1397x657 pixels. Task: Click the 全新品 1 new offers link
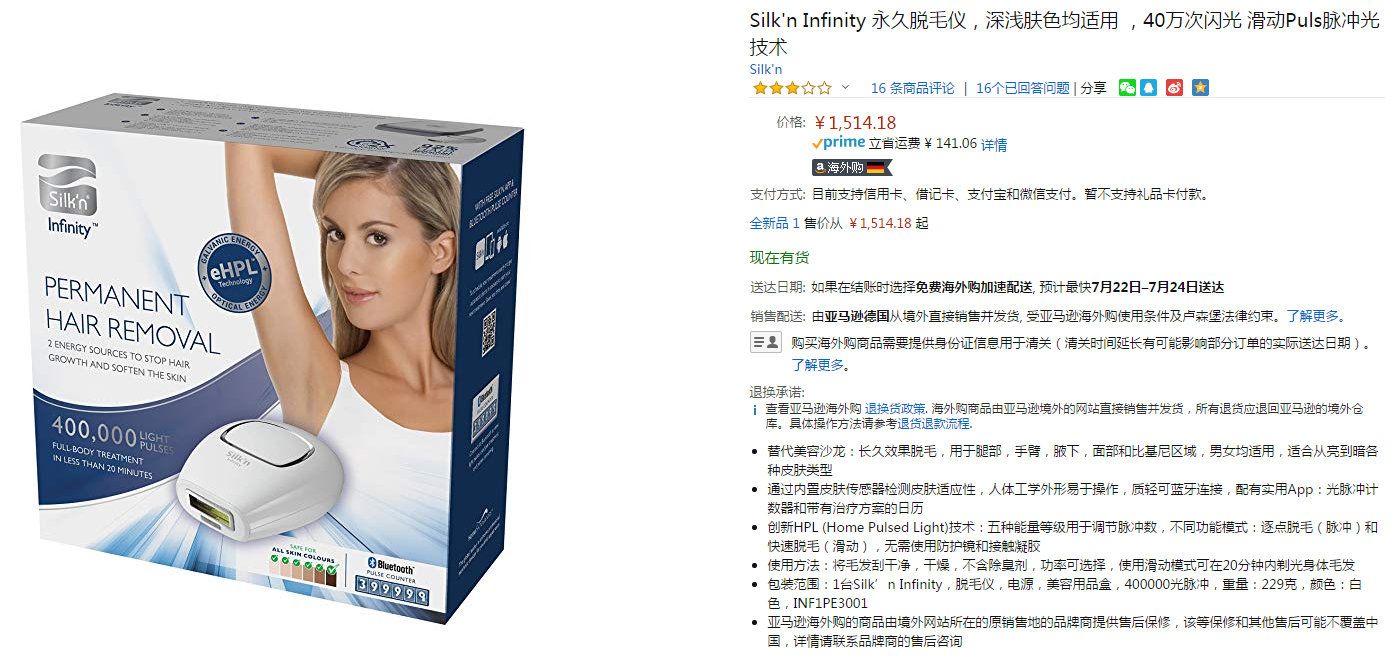click(x=775, y=223)
